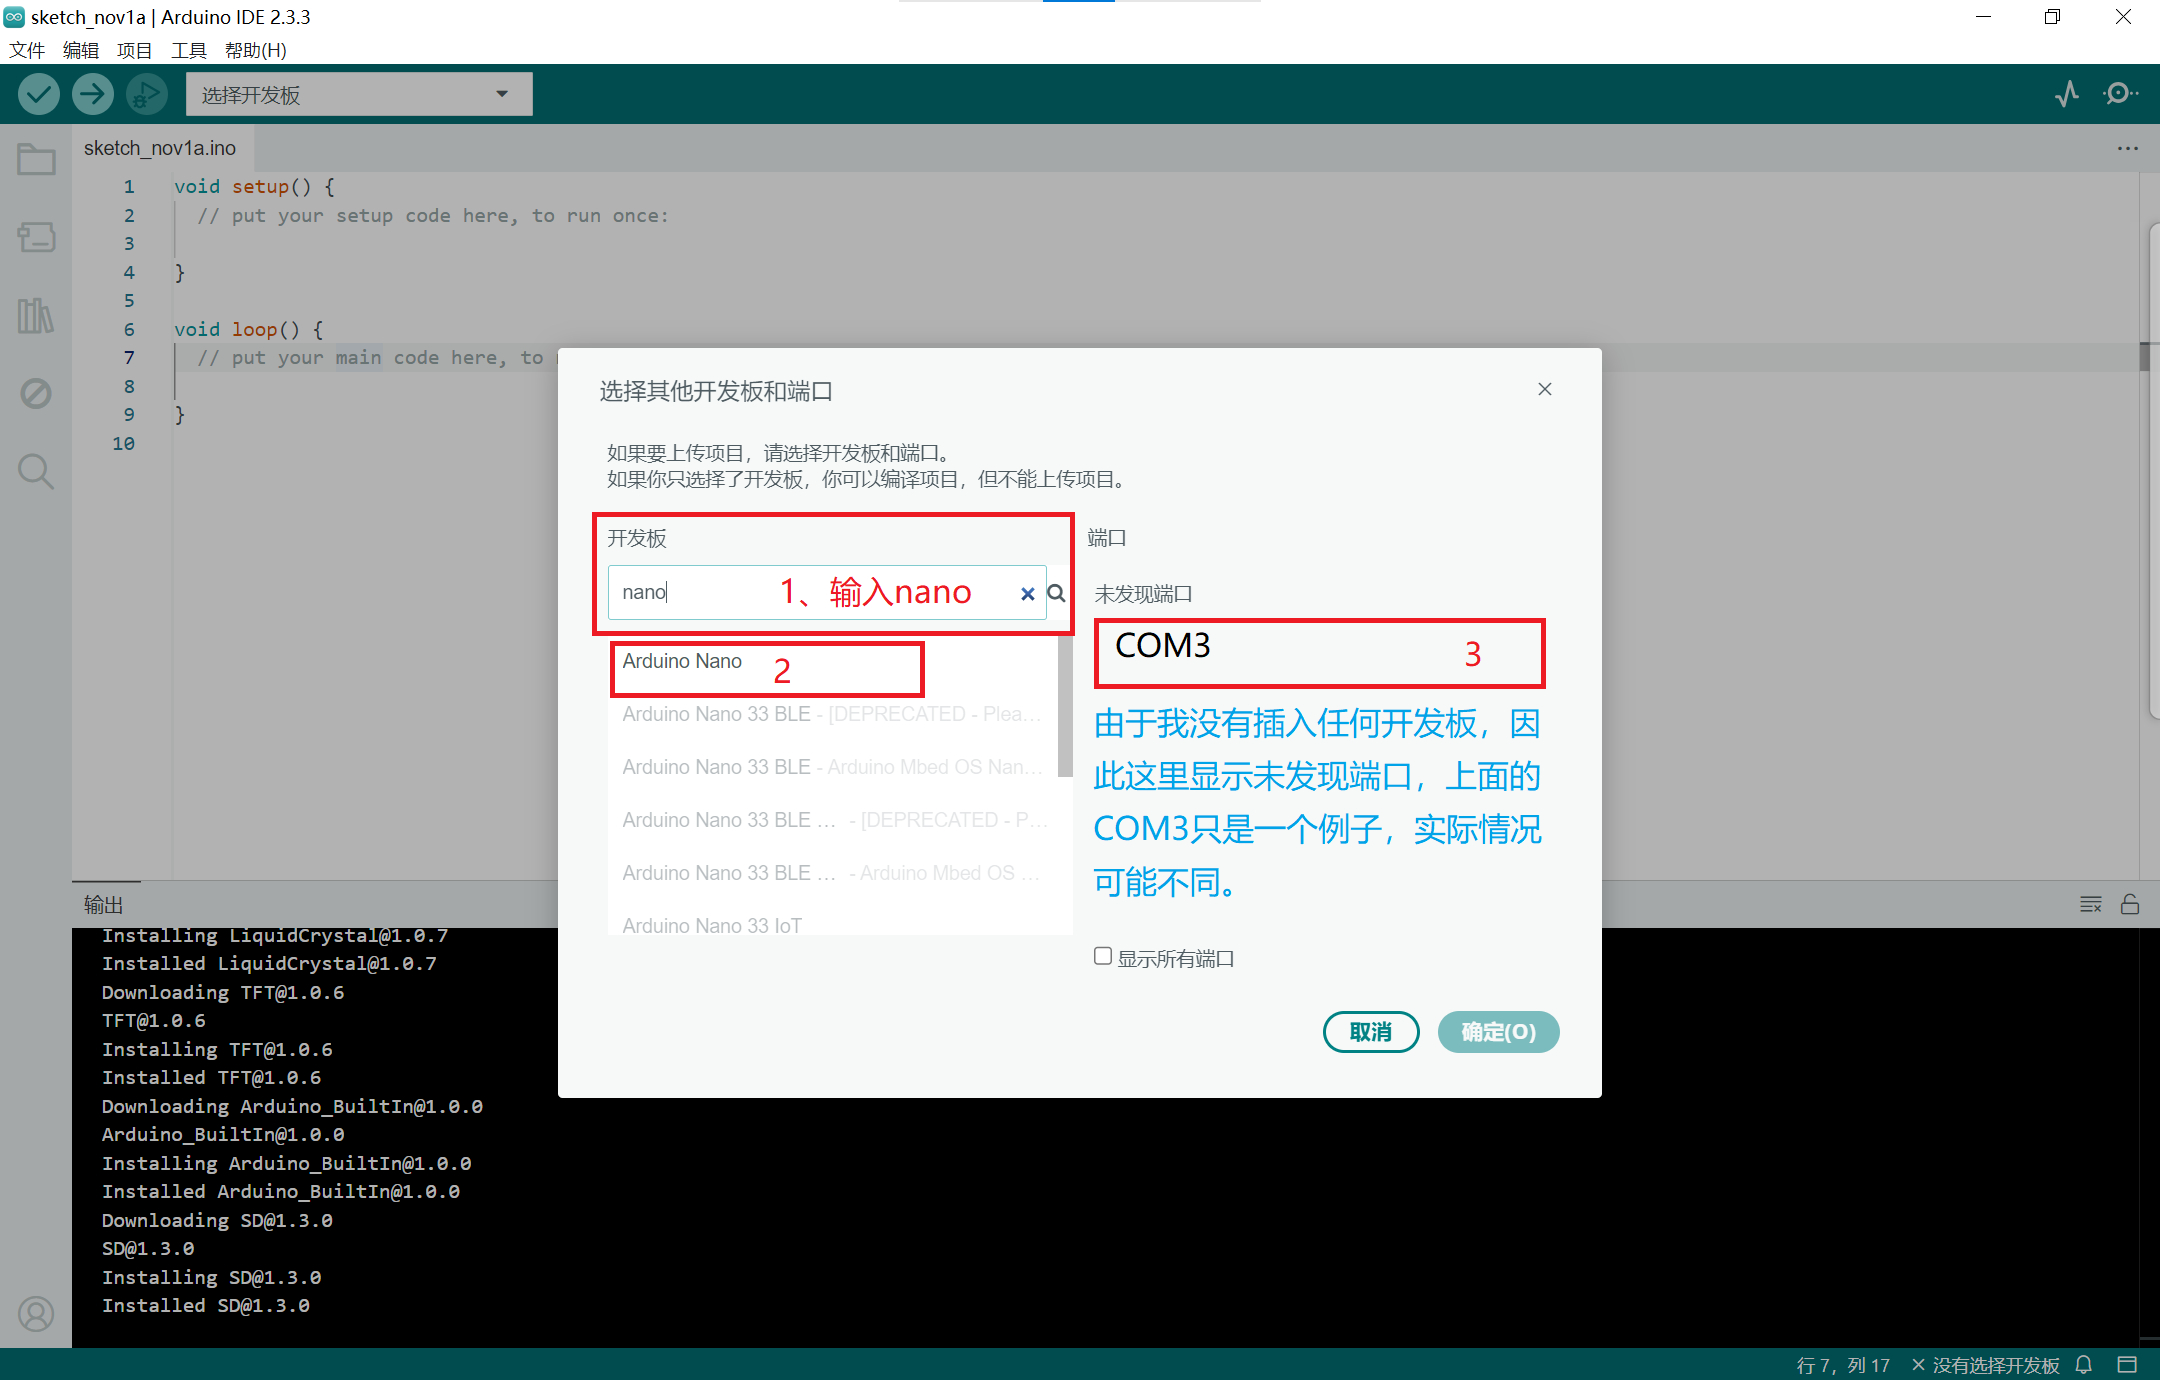Click the 输出 output panel label

[x=103, y=904]
